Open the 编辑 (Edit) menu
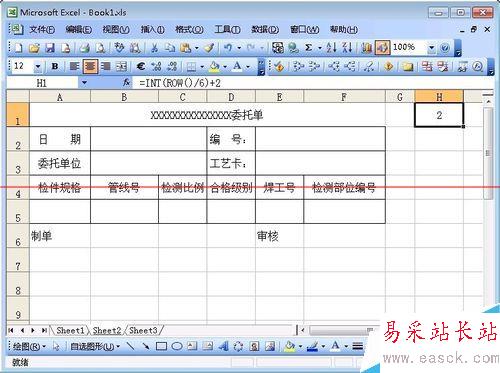 [79, 30]
